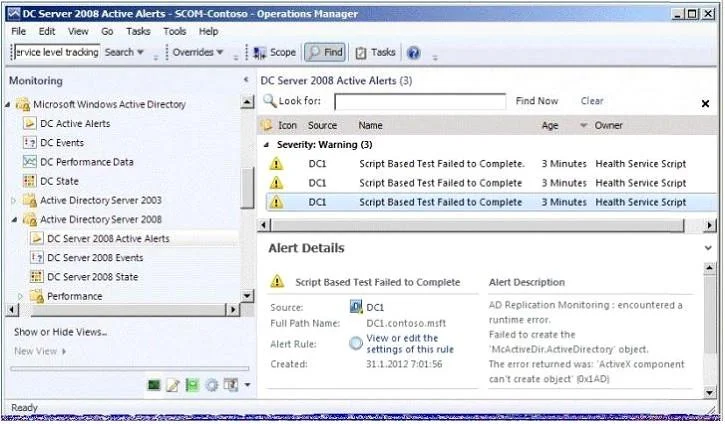
Task: Collapse the Alert Details pane chevron
Action: click(x=708, y=248)
